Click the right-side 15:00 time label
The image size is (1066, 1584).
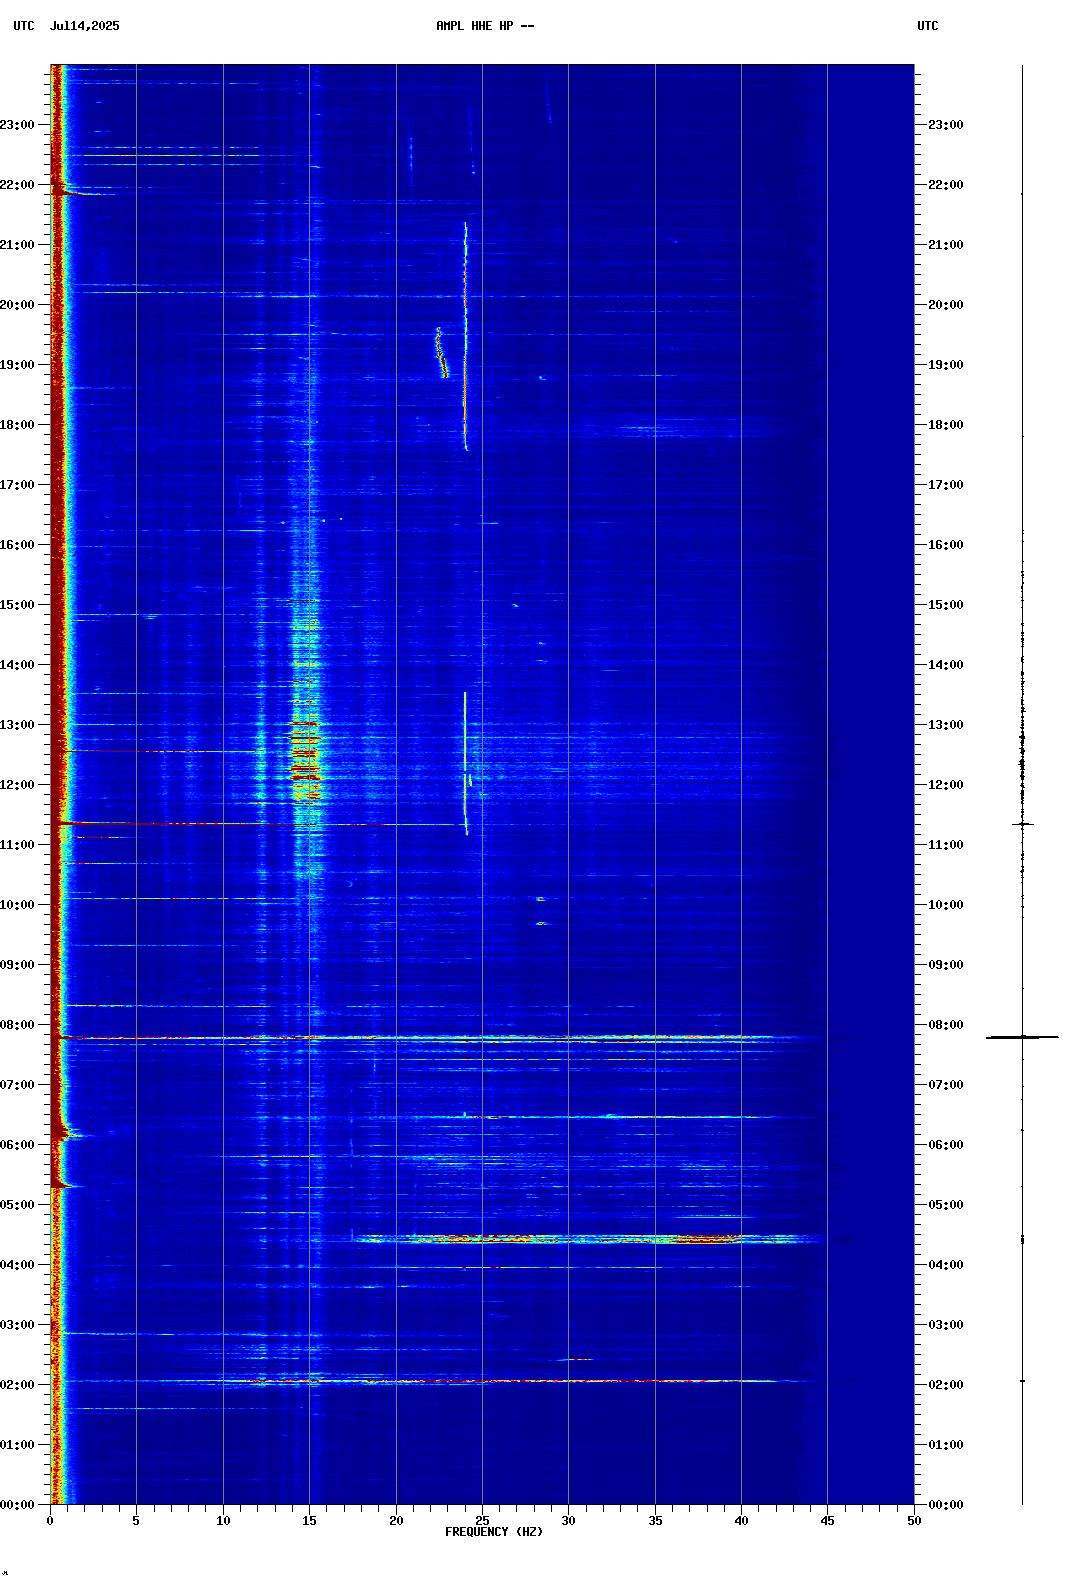point(946,605)
